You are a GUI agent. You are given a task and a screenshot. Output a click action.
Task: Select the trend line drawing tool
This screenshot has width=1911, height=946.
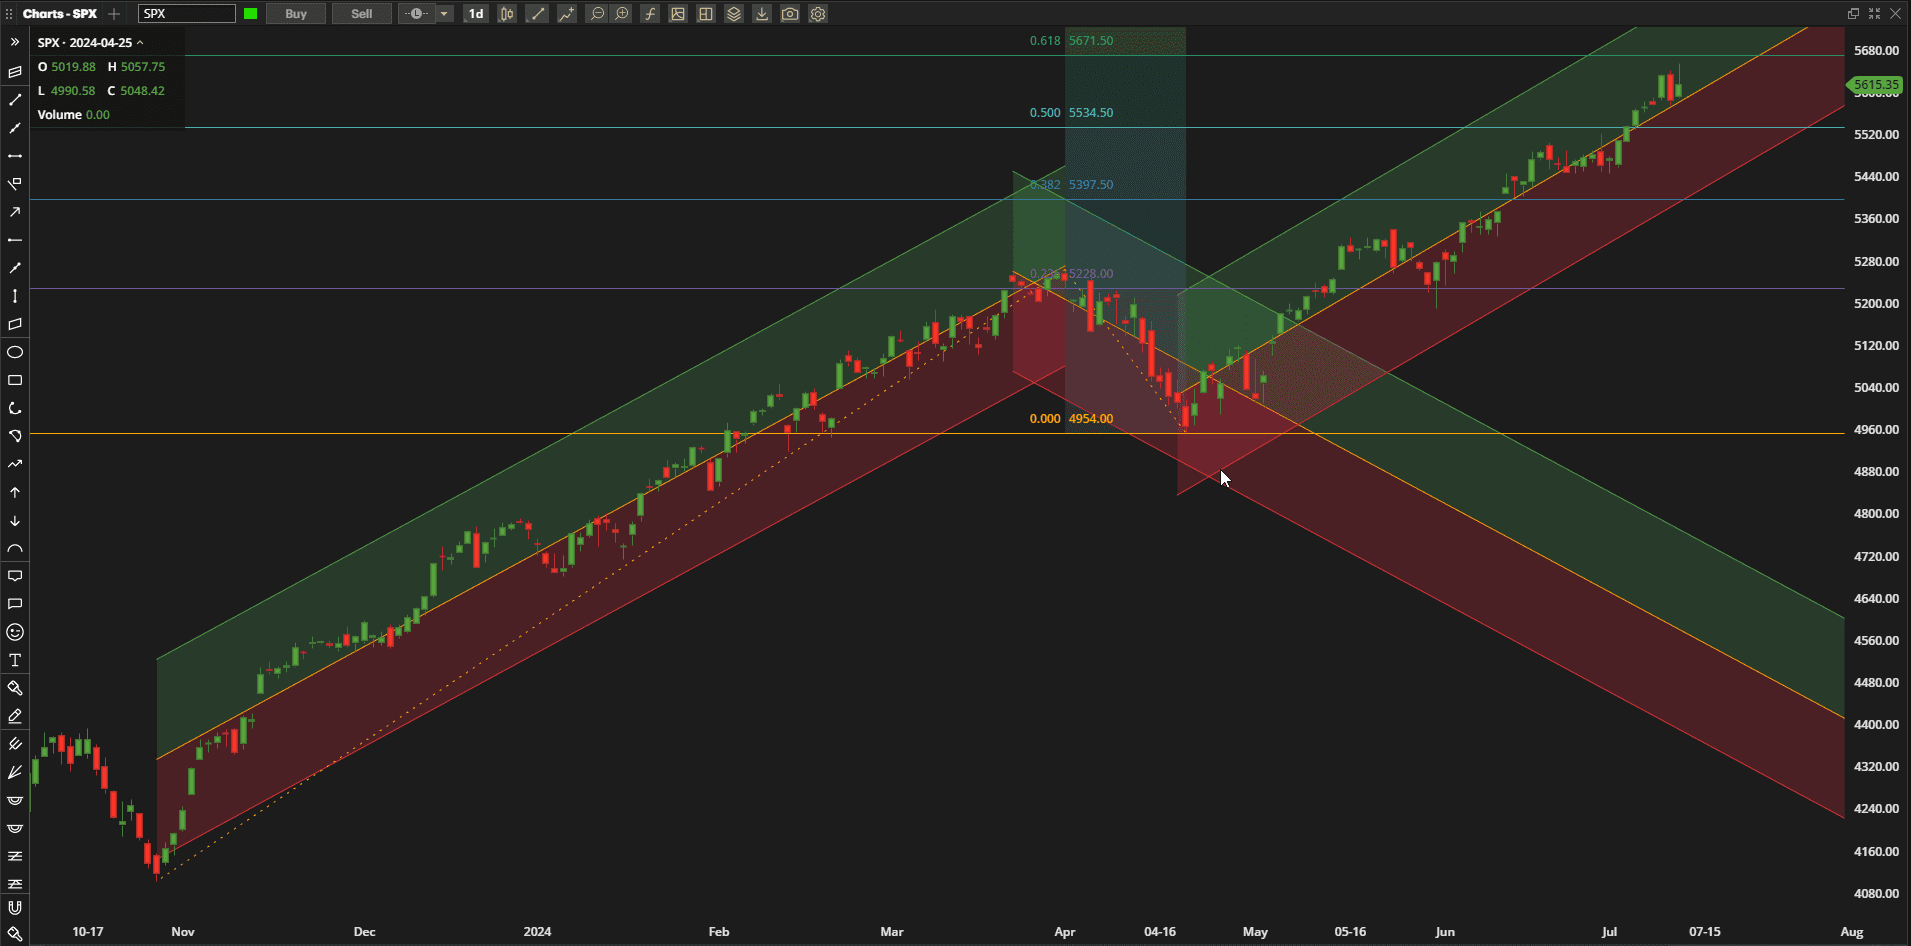click(15, 100)
